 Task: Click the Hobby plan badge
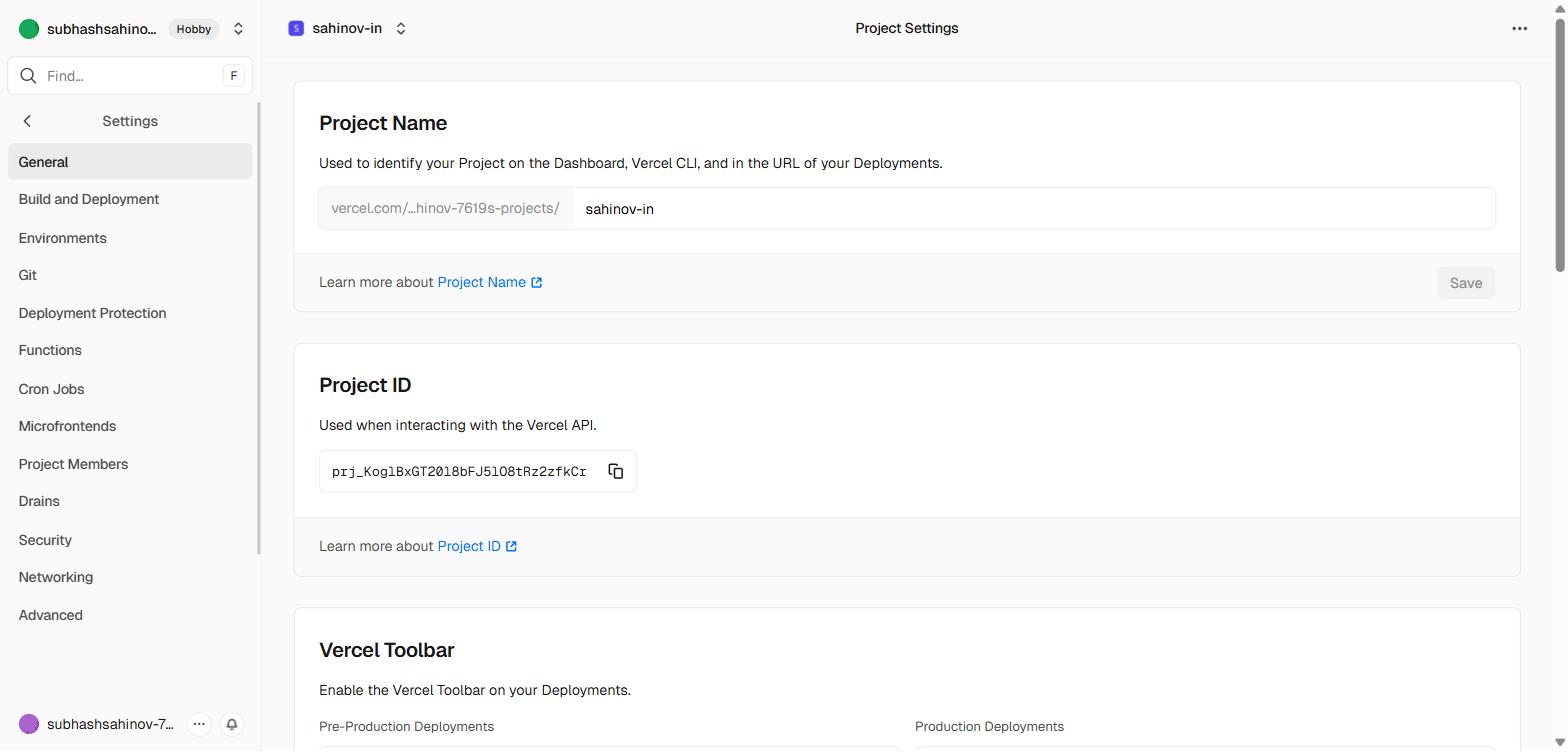click(x=194, y=29)
